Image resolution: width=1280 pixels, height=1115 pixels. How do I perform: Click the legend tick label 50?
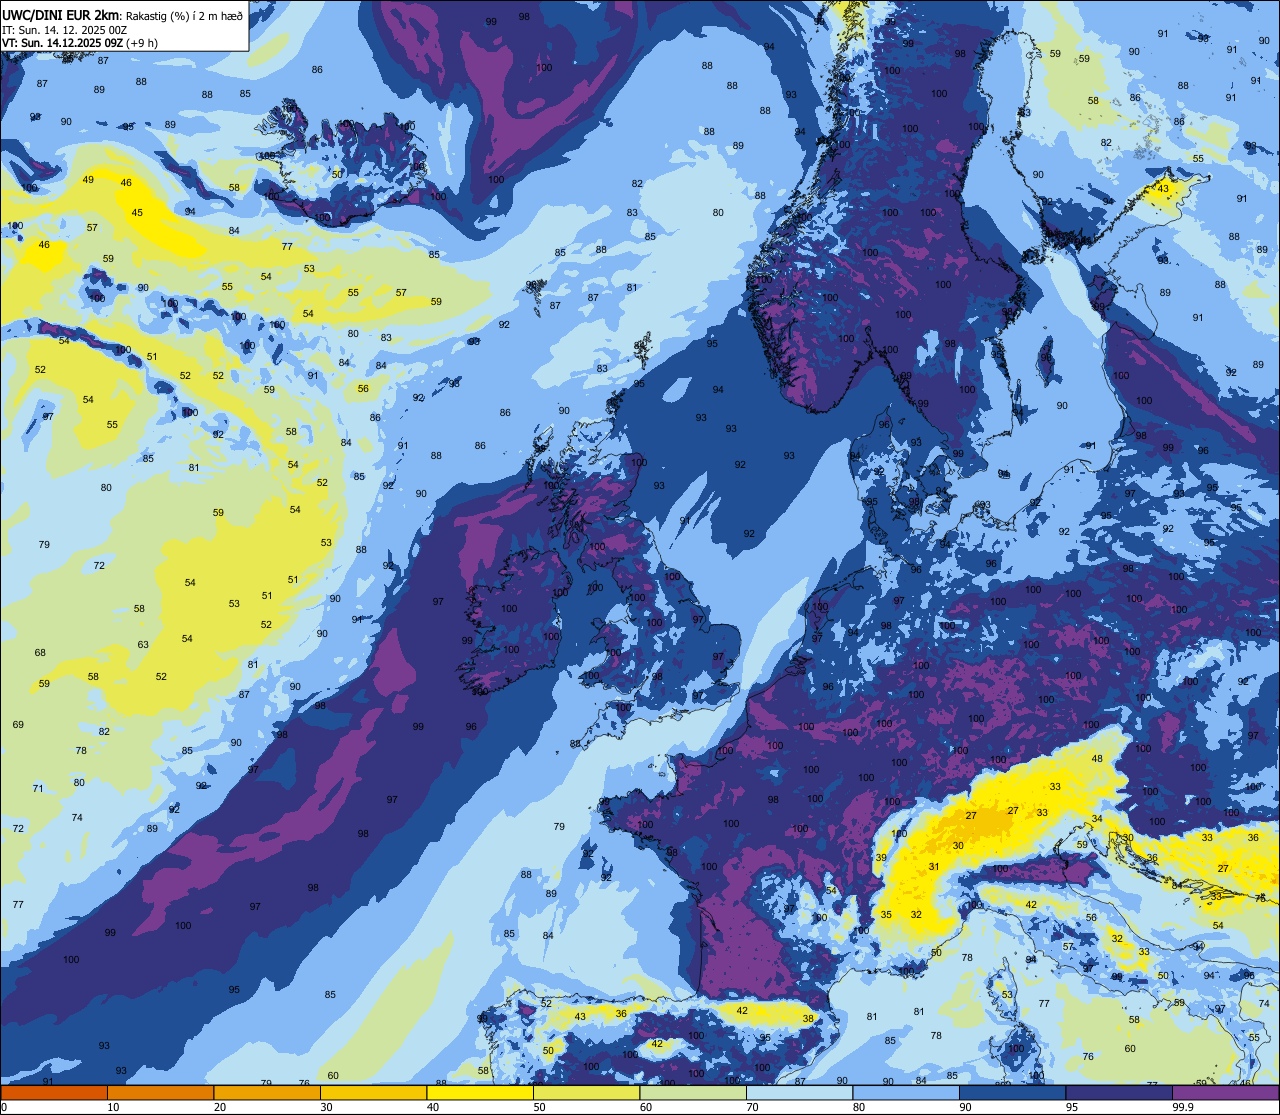[539, 1107]
